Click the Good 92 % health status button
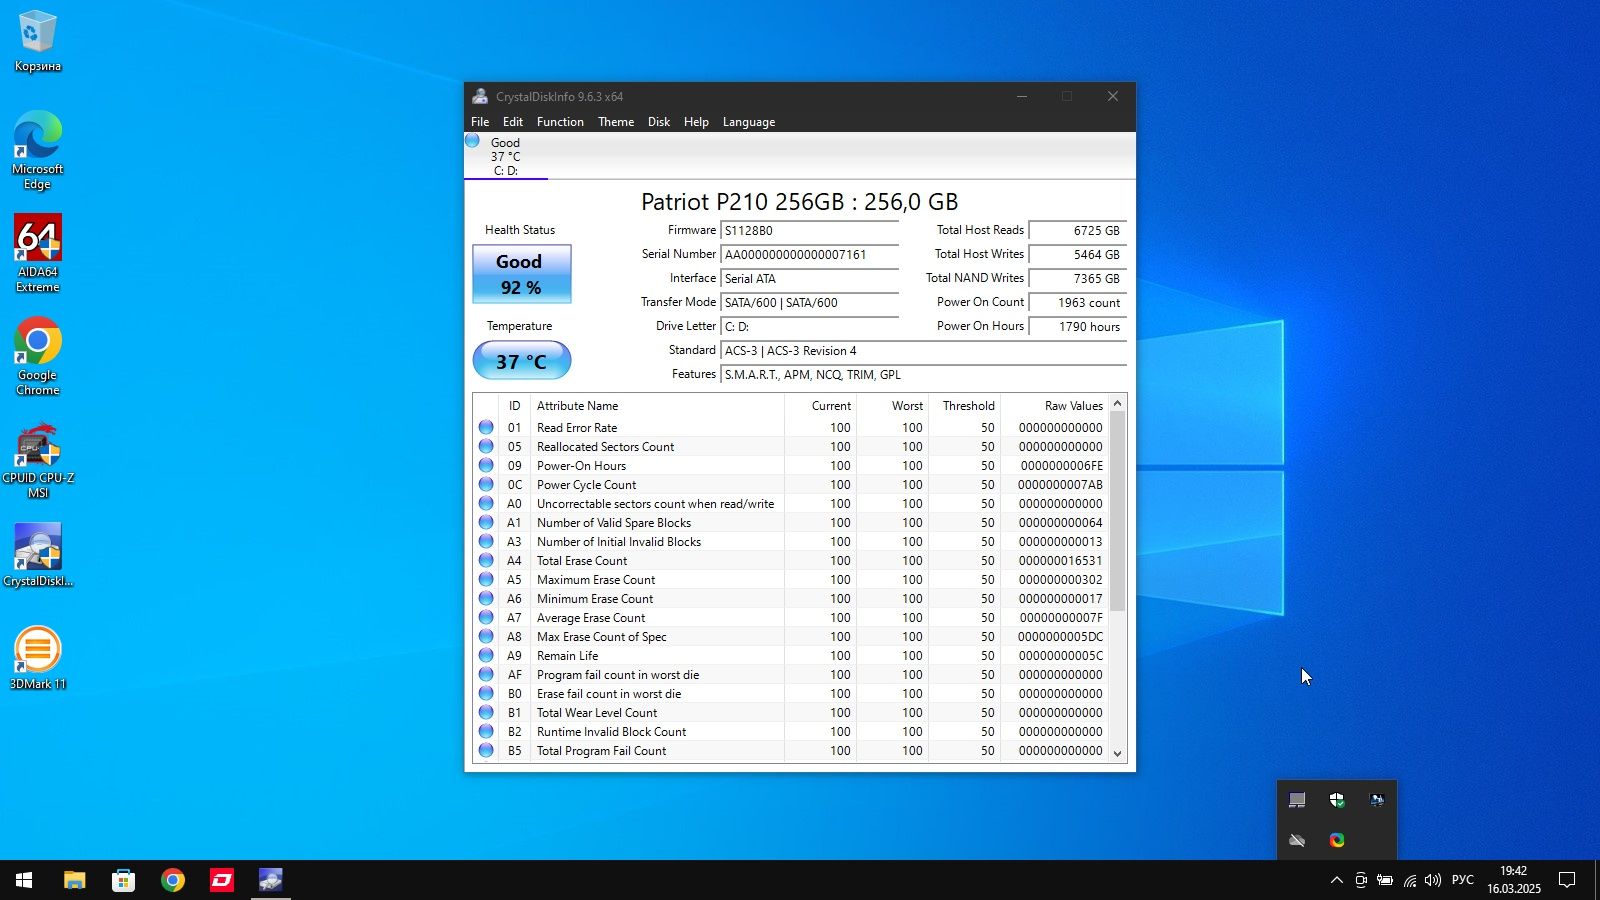Image resolution: width=1600 pixels, height=900 pixels. point(522,274)
